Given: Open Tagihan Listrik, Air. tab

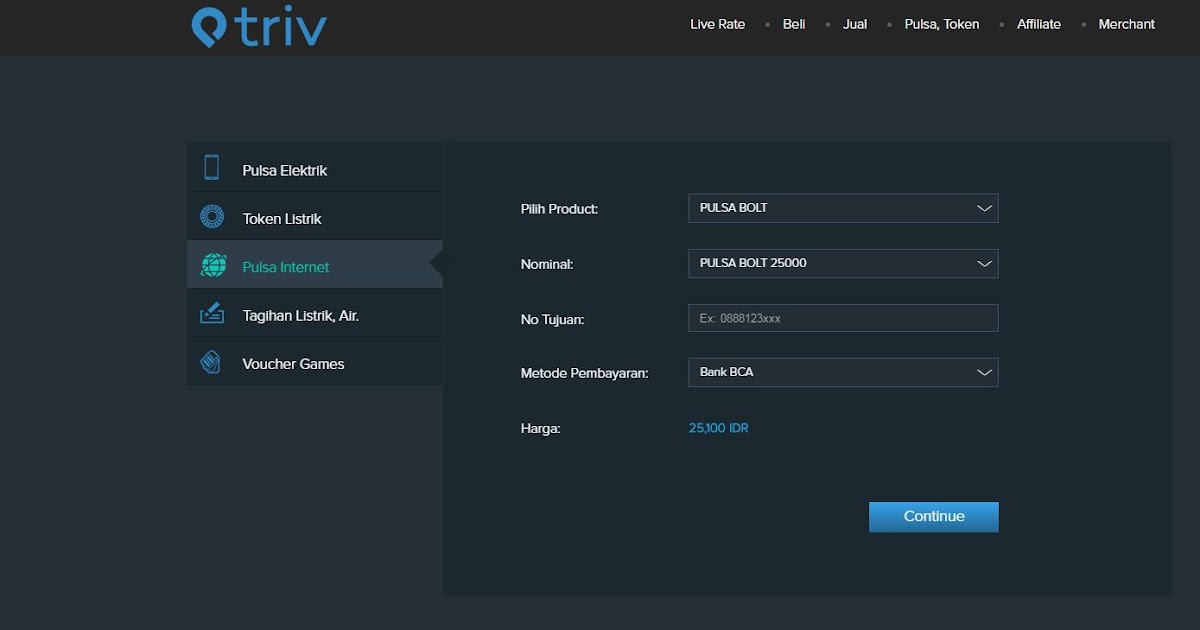Looking at the screenshot, I should (314, 314).
